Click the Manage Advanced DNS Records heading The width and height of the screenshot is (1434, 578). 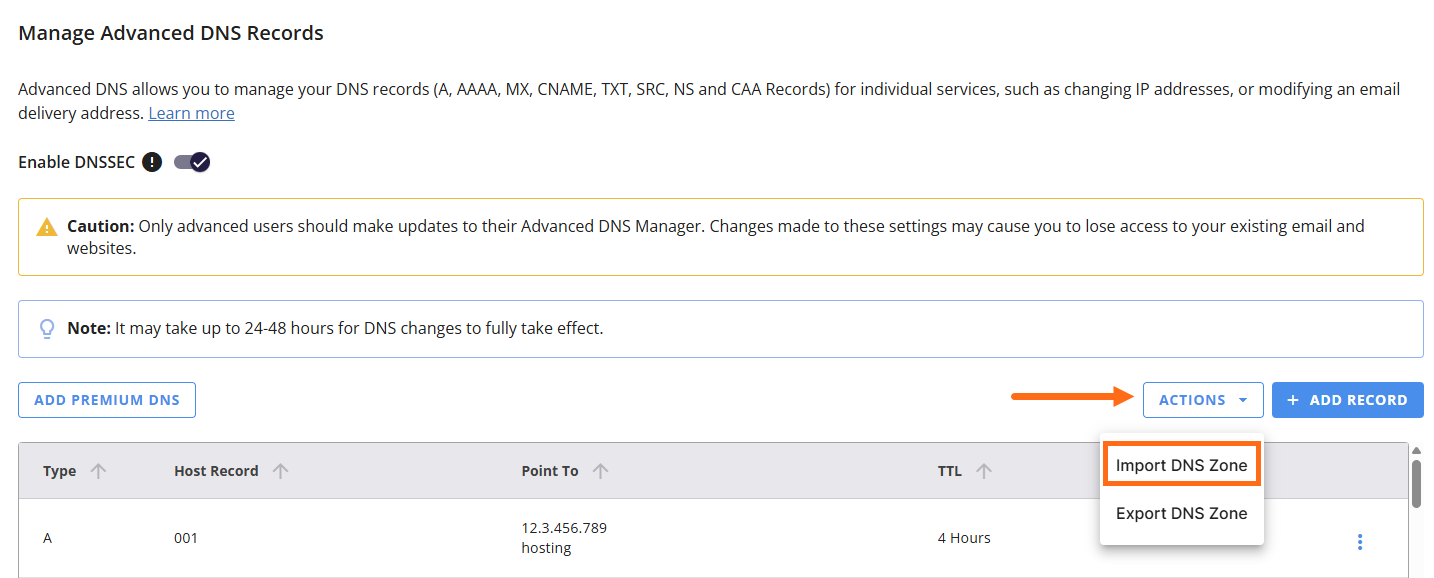[171, 33]
